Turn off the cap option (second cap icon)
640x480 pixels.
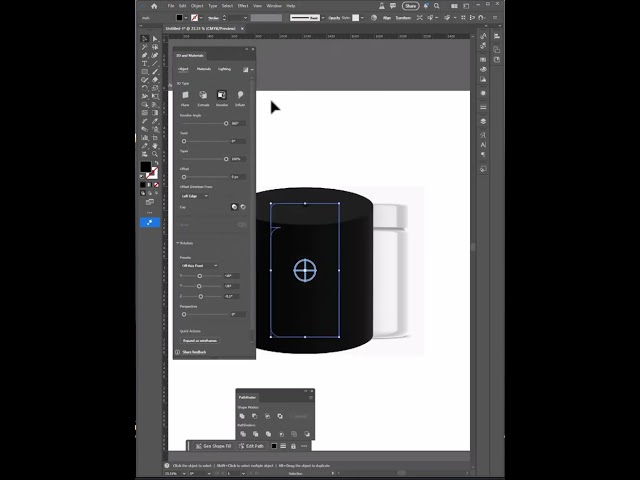click(243, 207)
